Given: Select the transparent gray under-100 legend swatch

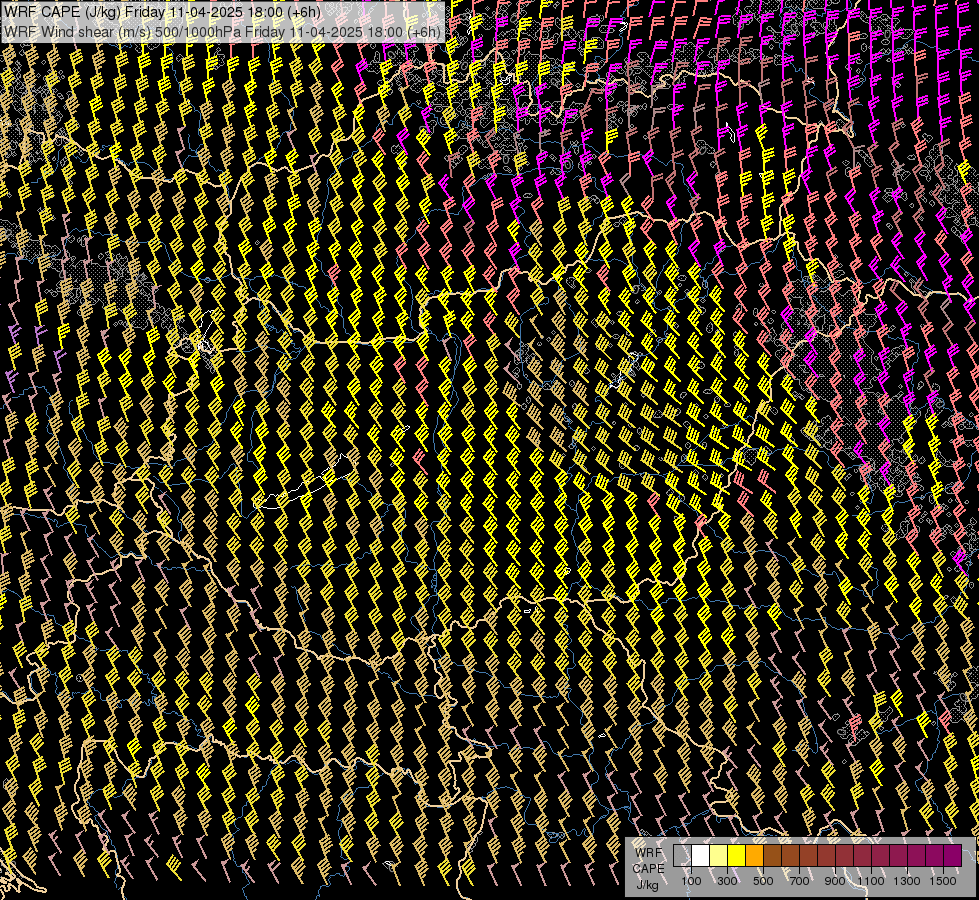Looking at the screenshot, I should pos(682,855).
